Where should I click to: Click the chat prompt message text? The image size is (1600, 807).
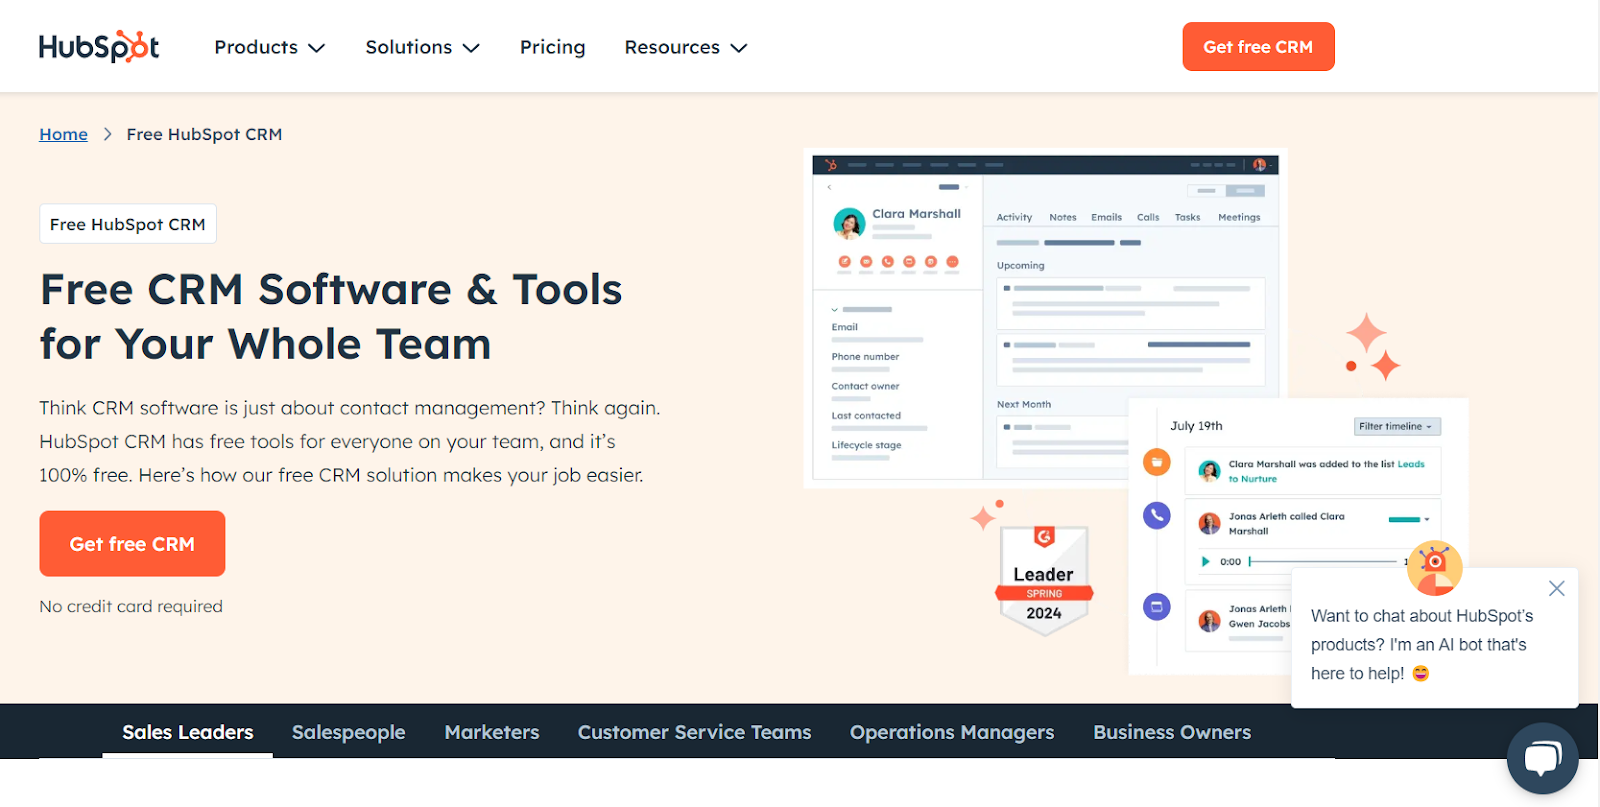(x=1422, y=645)
